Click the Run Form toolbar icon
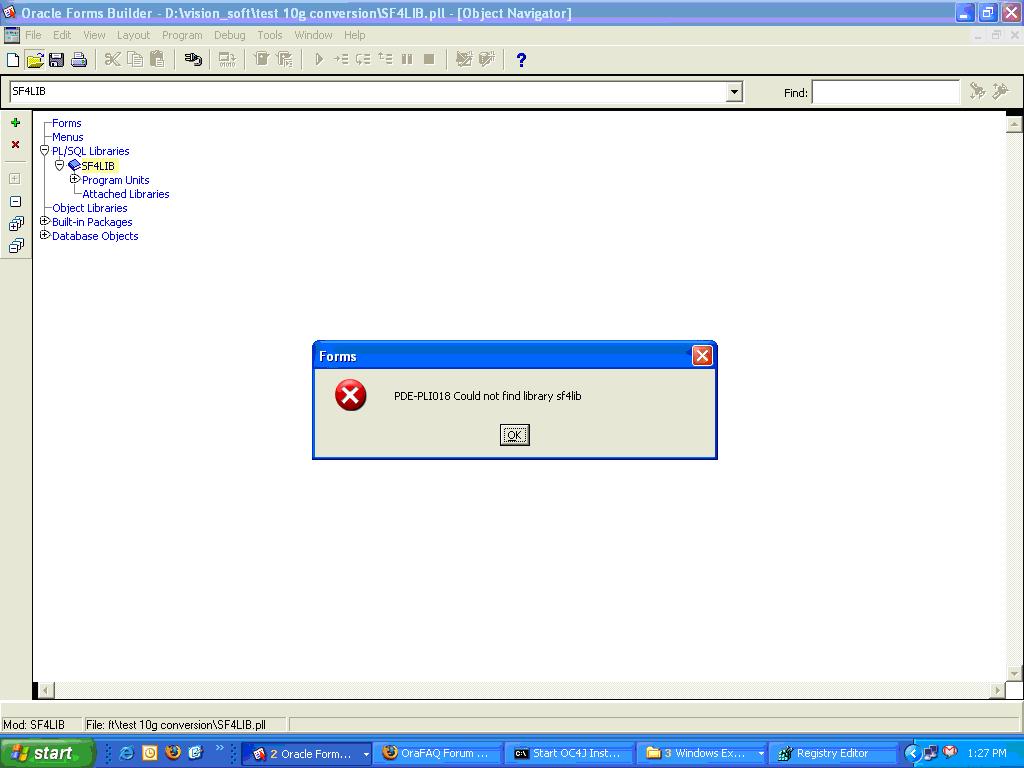The width and height of the screenshot is (1024, 768). [x=261, y=60]
